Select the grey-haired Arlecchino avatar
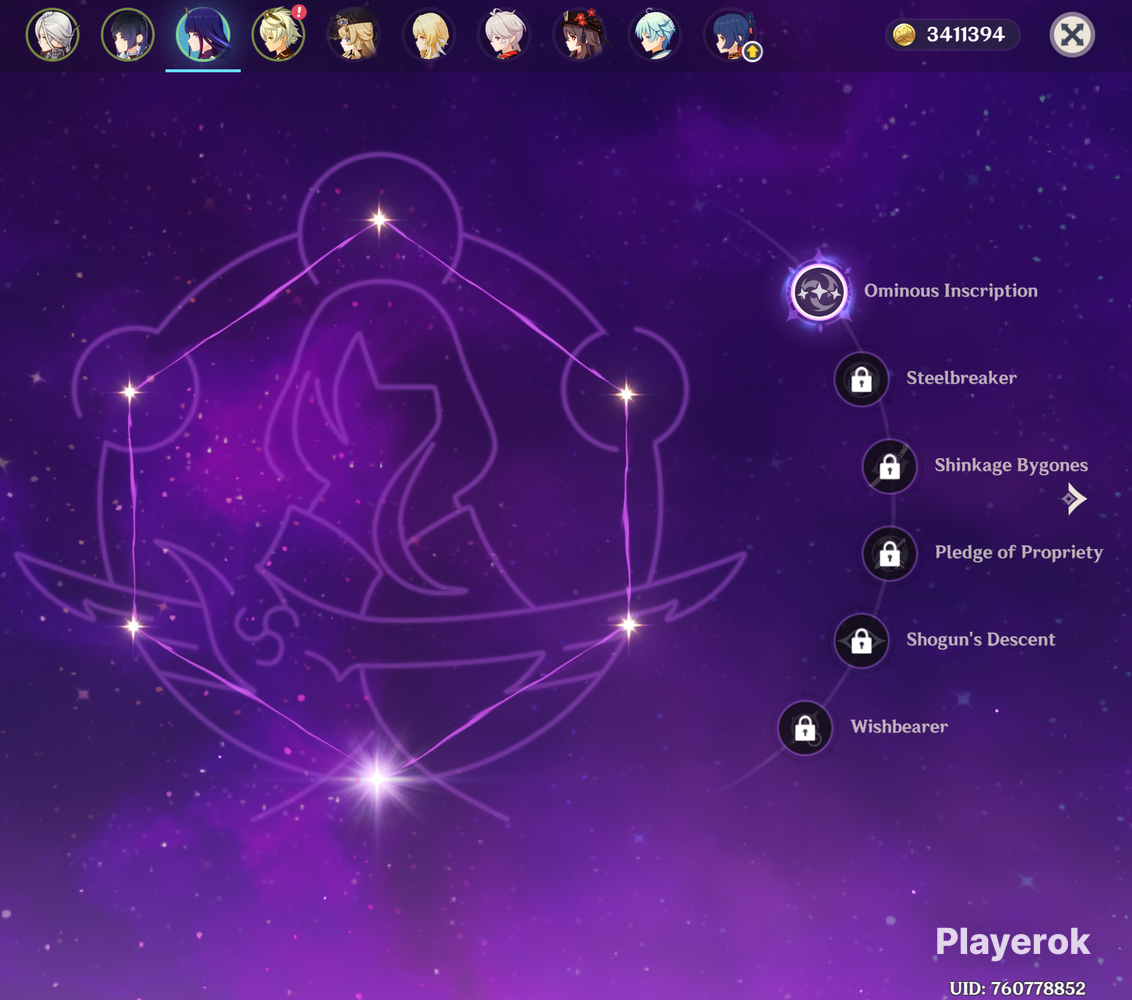This screenshot has width=1132, height=1000. pyautogui.click(x=52, y=34)
